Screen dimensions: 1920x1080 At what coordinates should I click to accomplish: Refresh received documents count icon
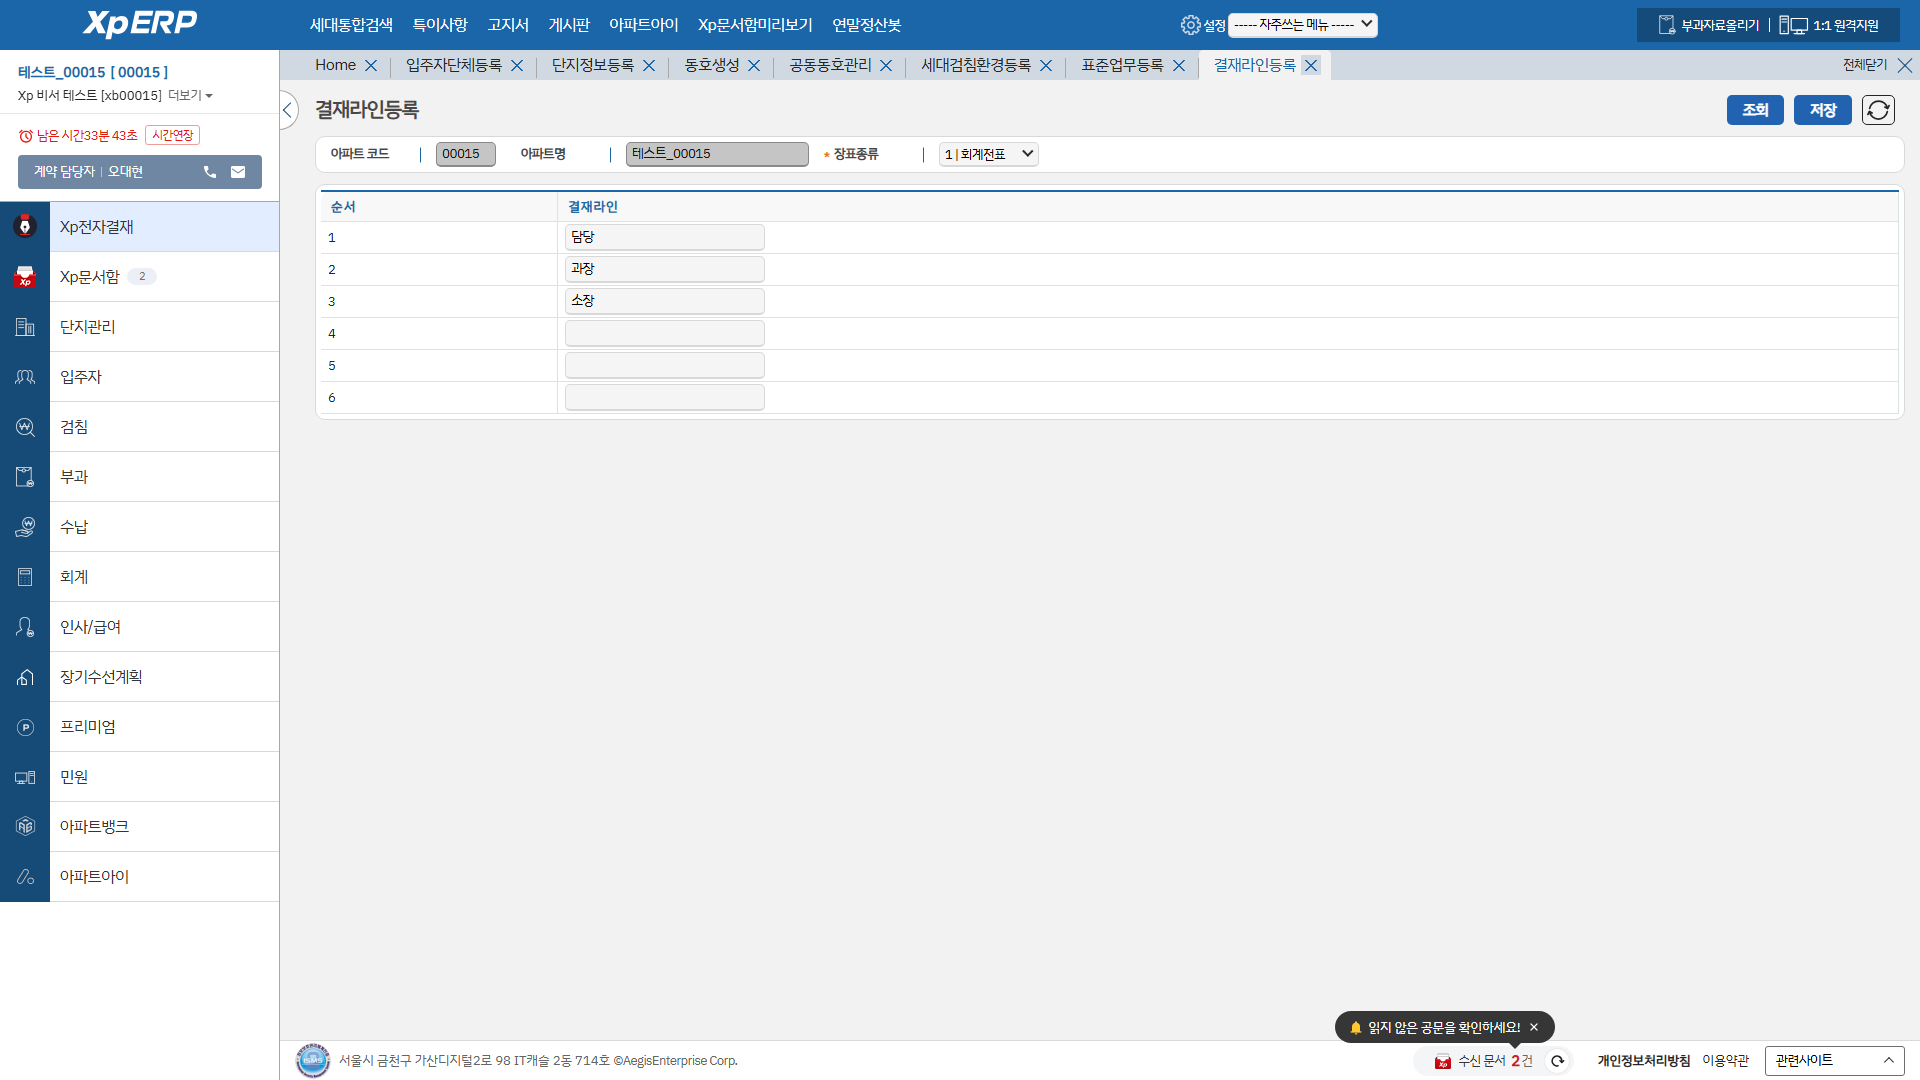1557,1061
